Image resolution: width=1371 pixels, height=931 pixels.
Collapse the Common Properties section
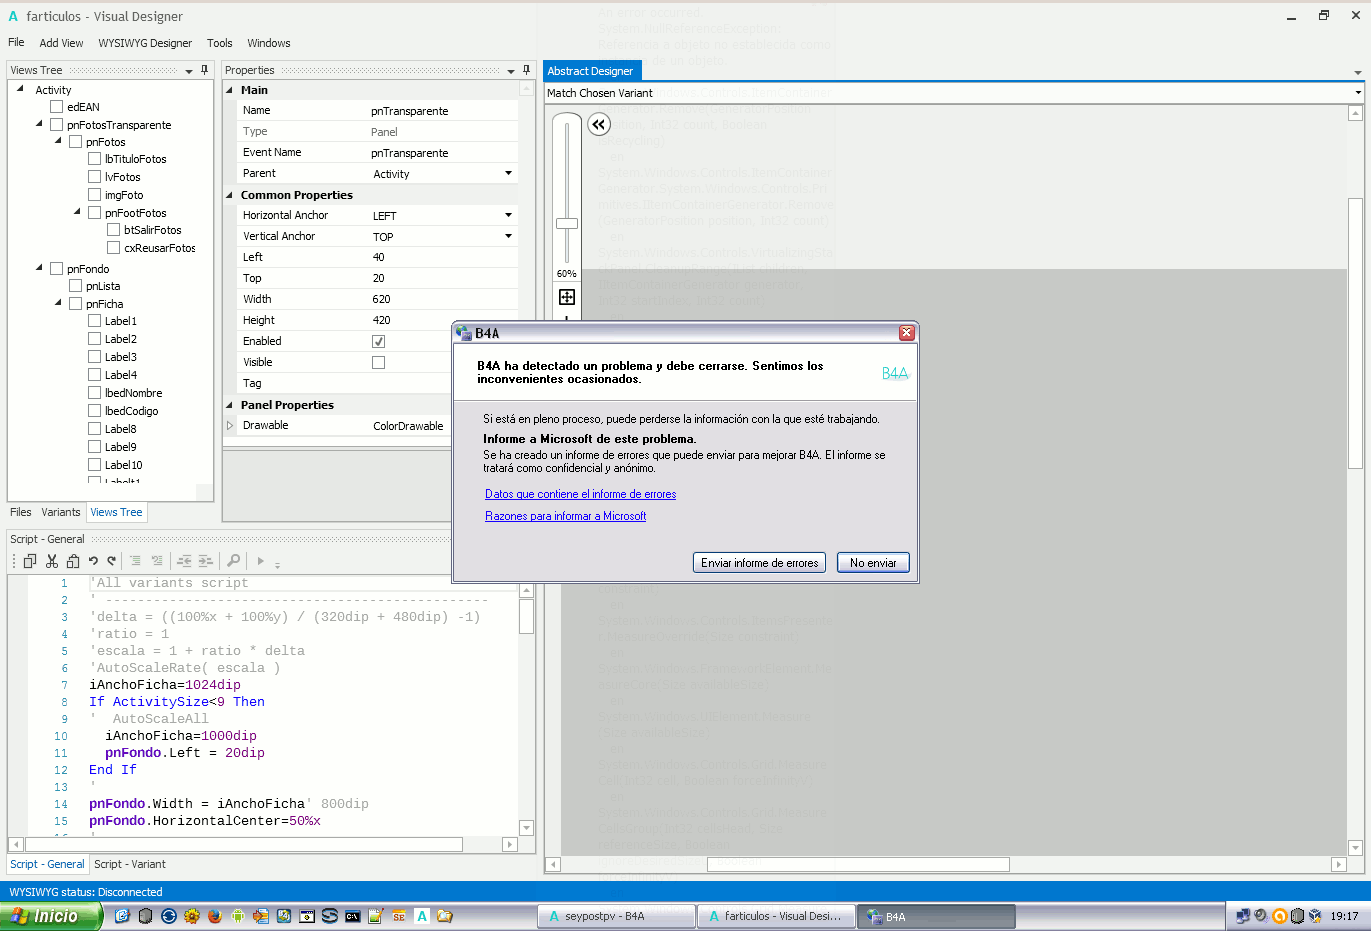point(230,195)
